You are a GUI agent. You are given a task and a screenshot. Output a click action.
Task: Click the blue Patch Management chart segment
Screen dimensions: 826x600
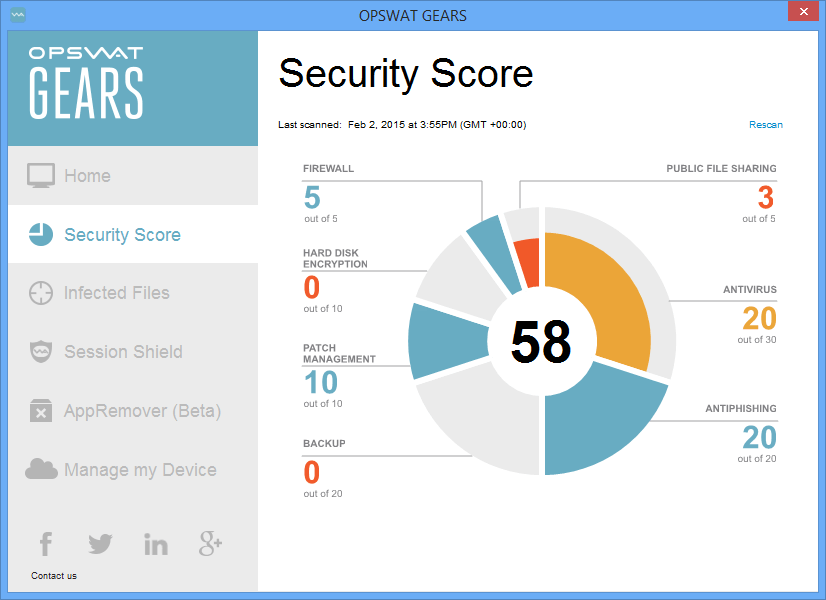[x=448, y=341]
